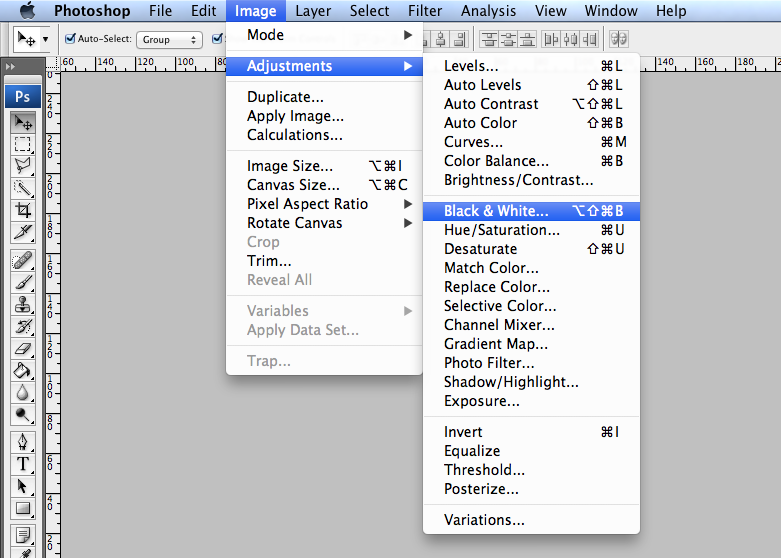
Task: Select the Crop tool
Action: click(23, 210)
